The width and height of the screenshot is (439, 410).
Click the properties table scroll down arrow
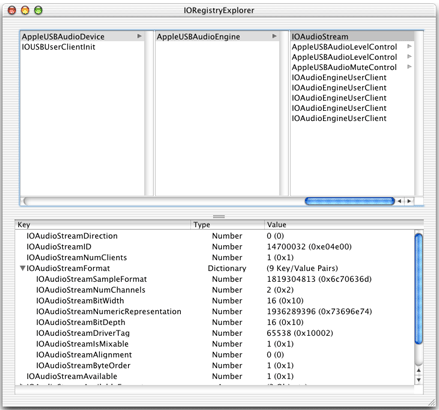coord(419,379)
